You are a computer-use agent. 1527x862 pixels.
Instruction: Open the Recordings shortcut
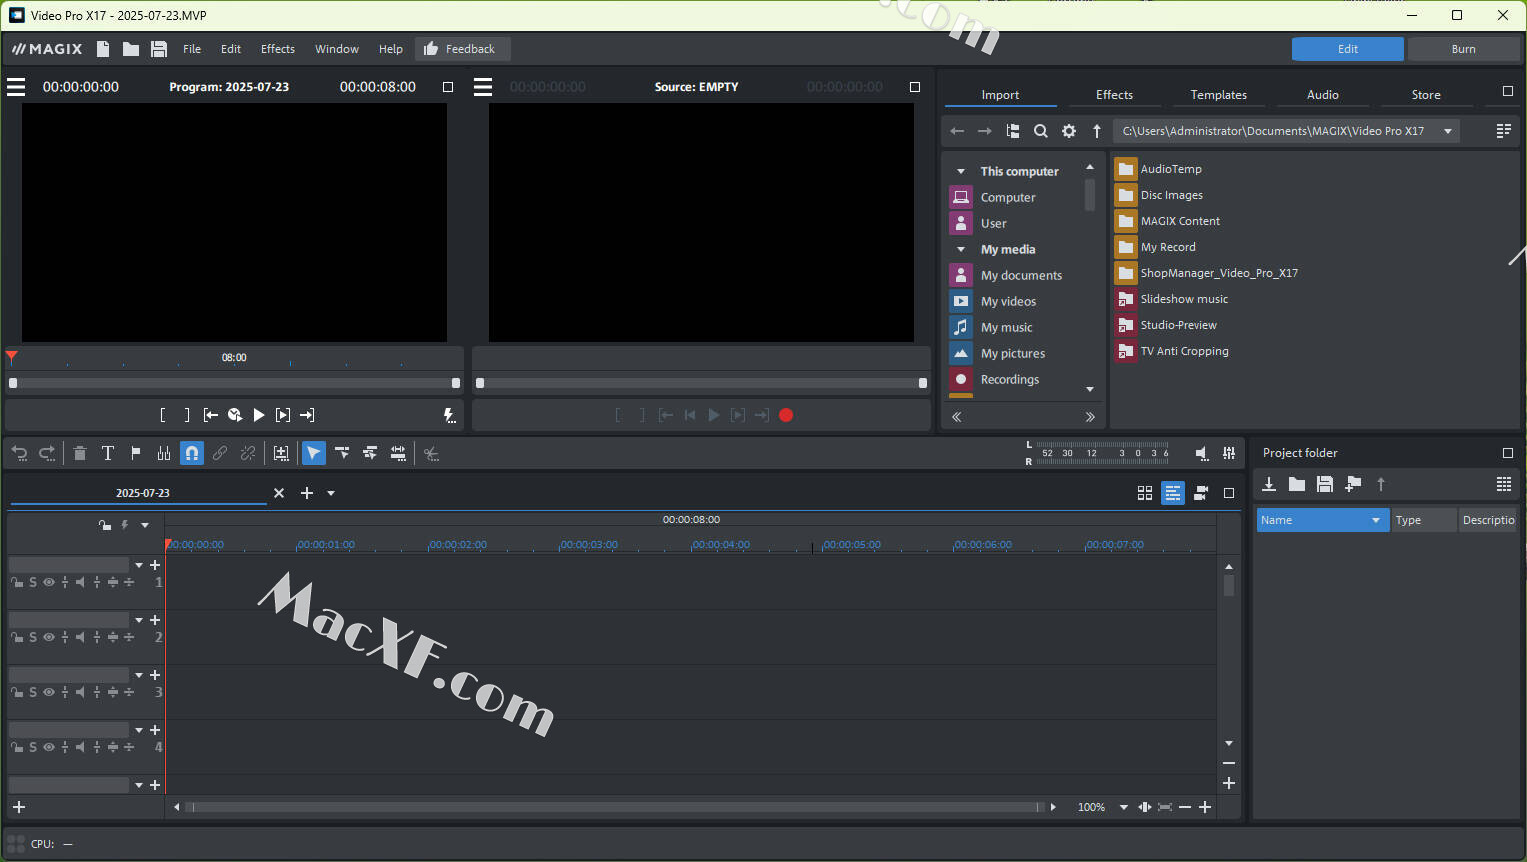[x=1010, y=379]
